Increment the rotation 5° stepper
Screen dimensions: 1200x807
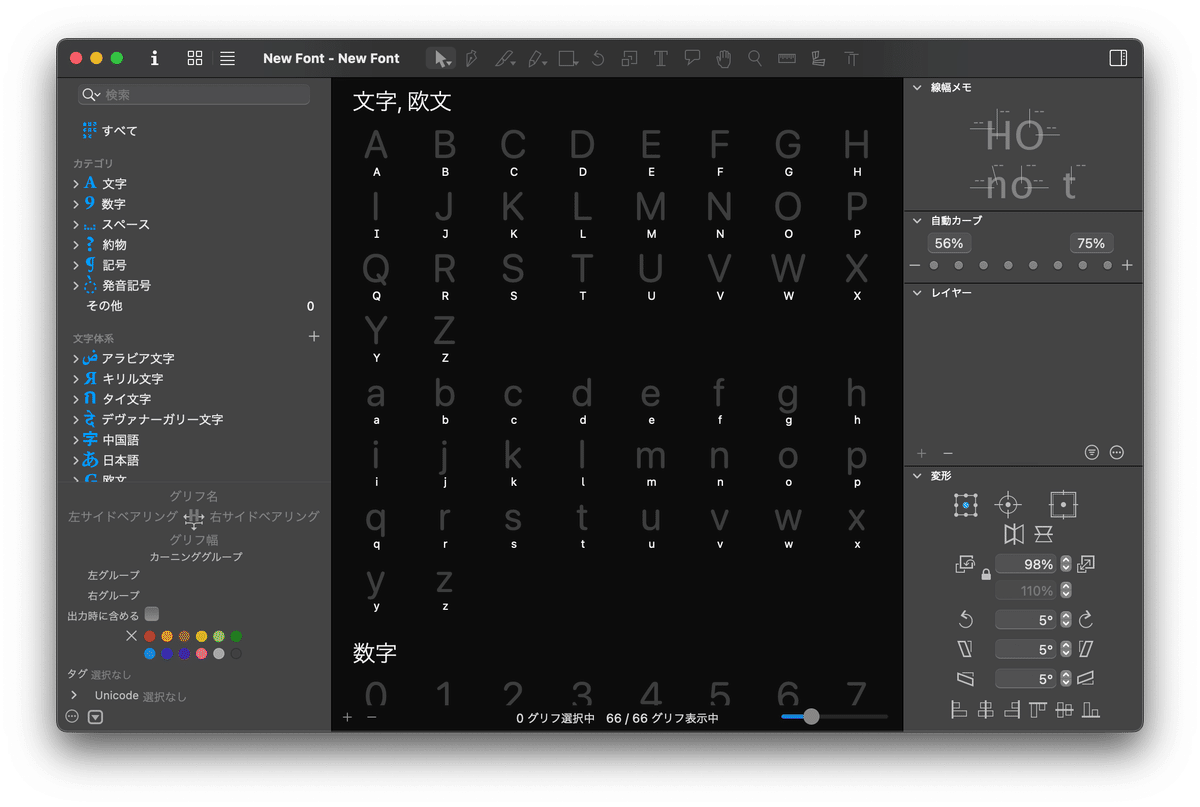1066,616
